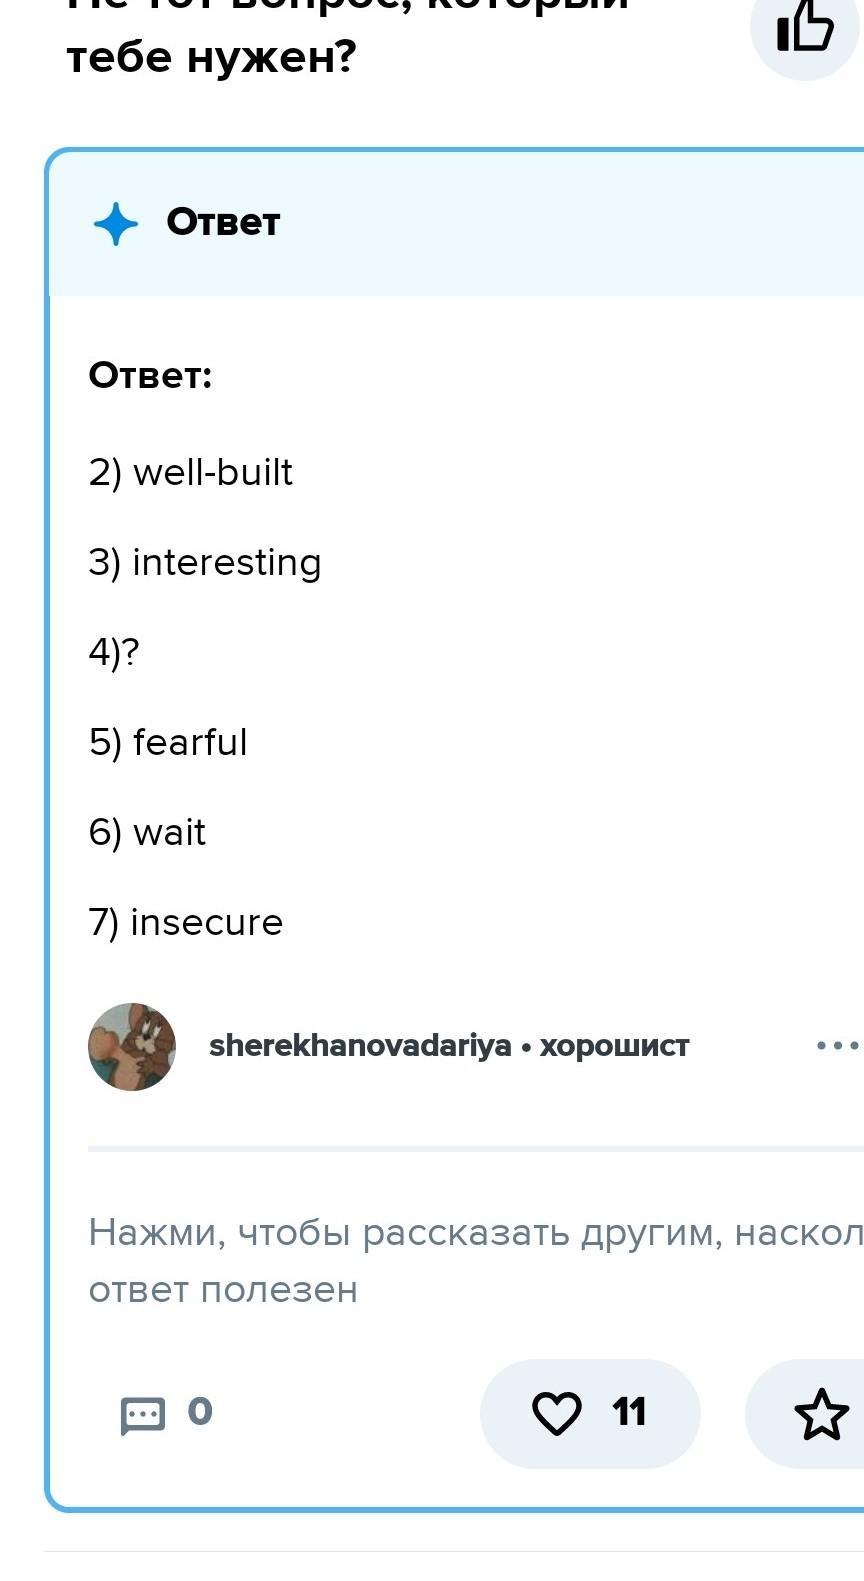The image size is (864, 1581).
Task: Click the 'тебе нужен?' question text
Action: click(x=211, y=57)
